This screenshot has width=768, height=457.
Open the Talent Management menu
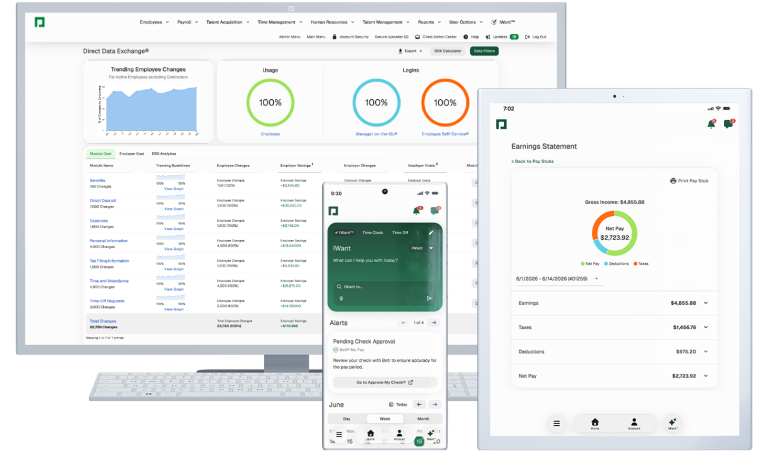(385, 22)
